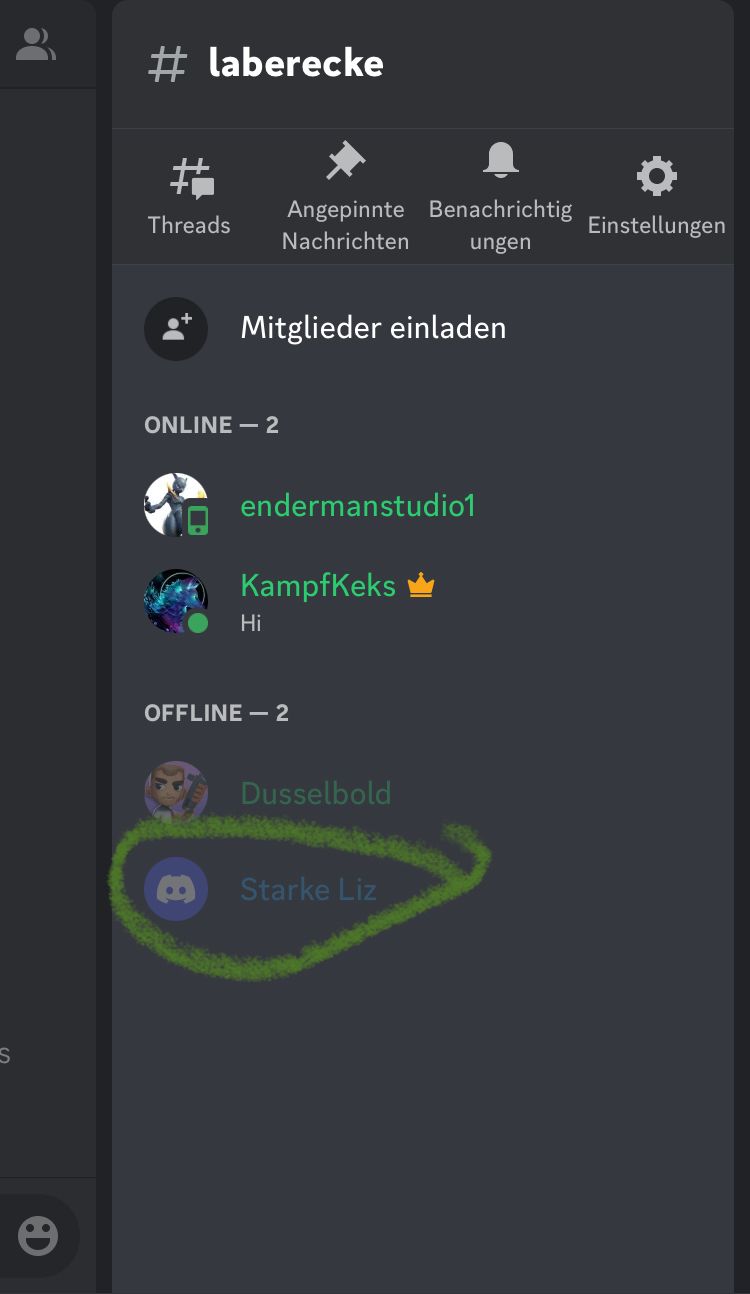Select the Mitglieder einladen text
Image resolution: width=750 pixels, height=1294 pixels.
pyautogui.click(x=373, y=328)
